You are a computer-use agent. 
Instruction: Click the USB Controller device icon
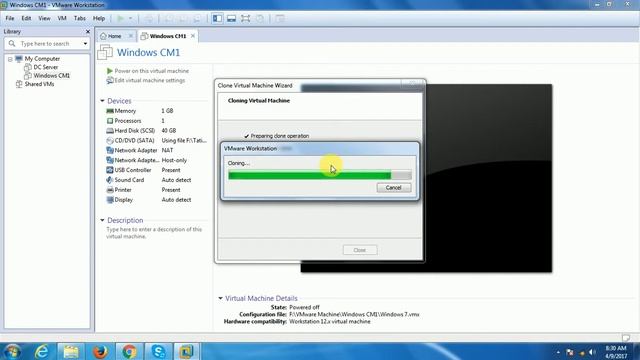click(110, 170)
